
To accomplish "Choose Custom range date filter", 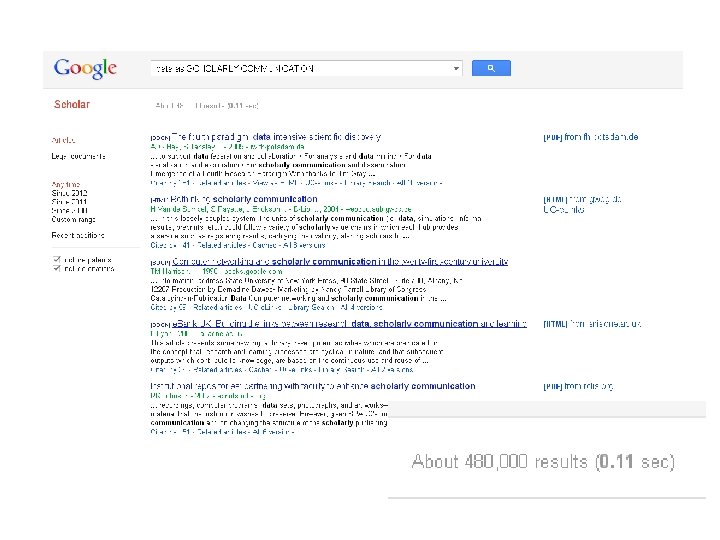I will click(73, 219).
